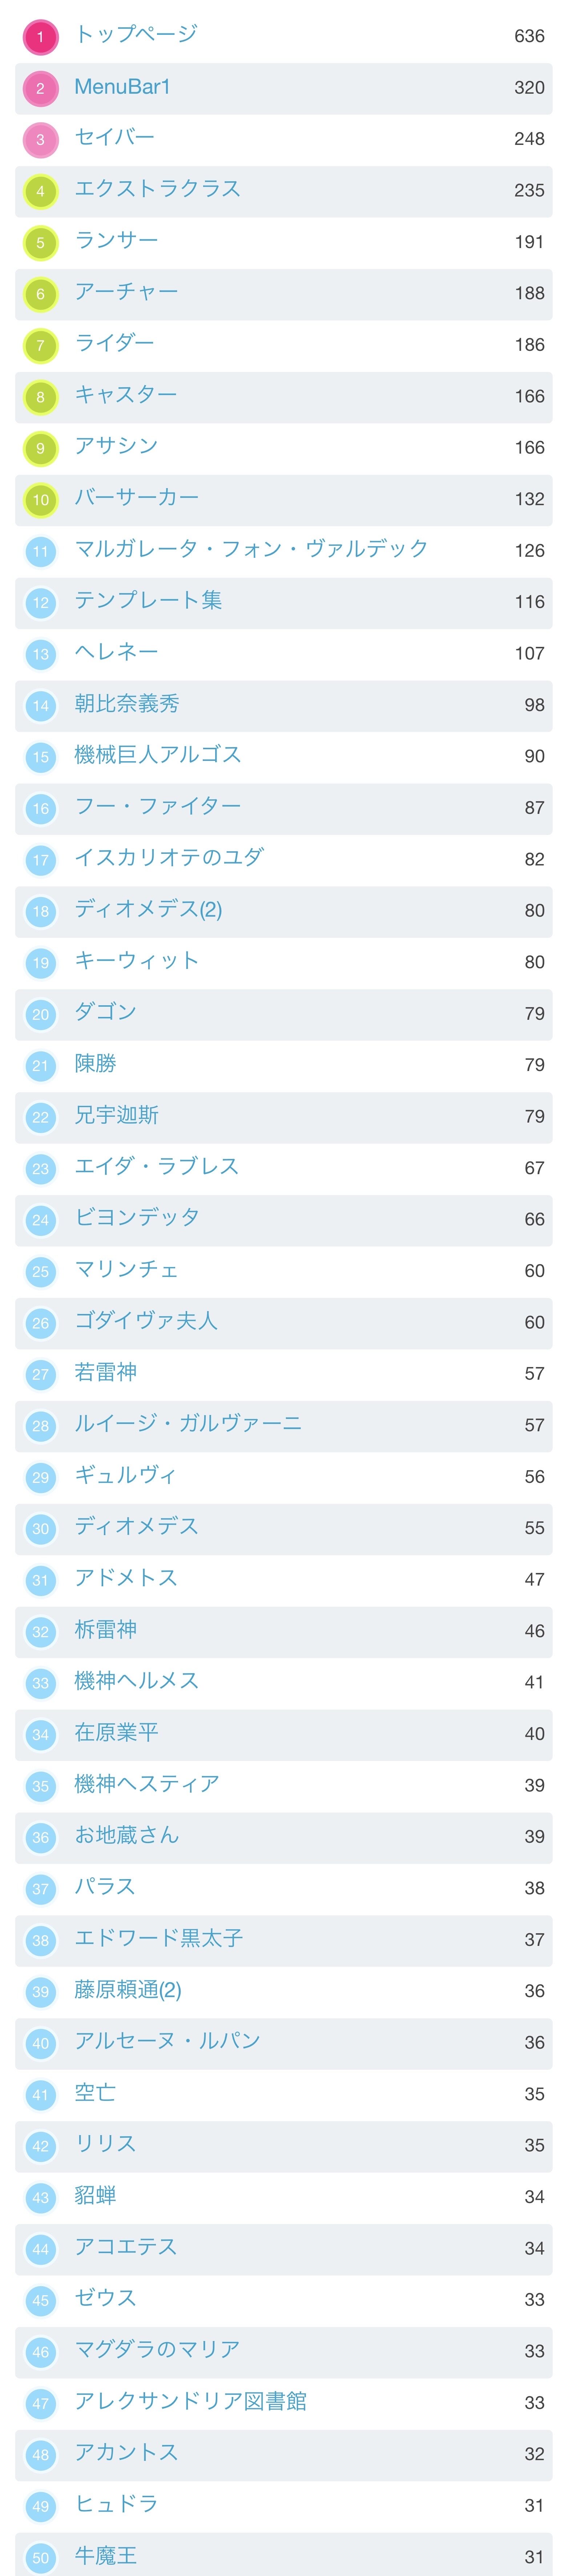Click the 藤原頼通(2) link
Screen dimensions: 568x2576
pos(128,1989)
